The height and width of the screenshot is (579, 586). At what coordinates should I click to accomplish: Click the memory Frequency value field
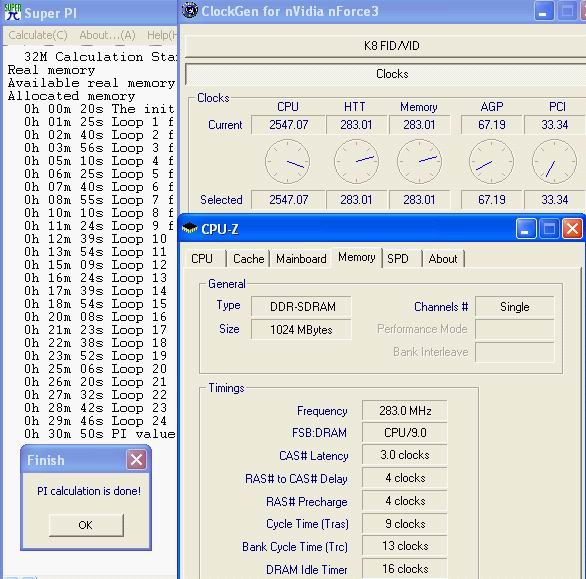pos(405,411)
